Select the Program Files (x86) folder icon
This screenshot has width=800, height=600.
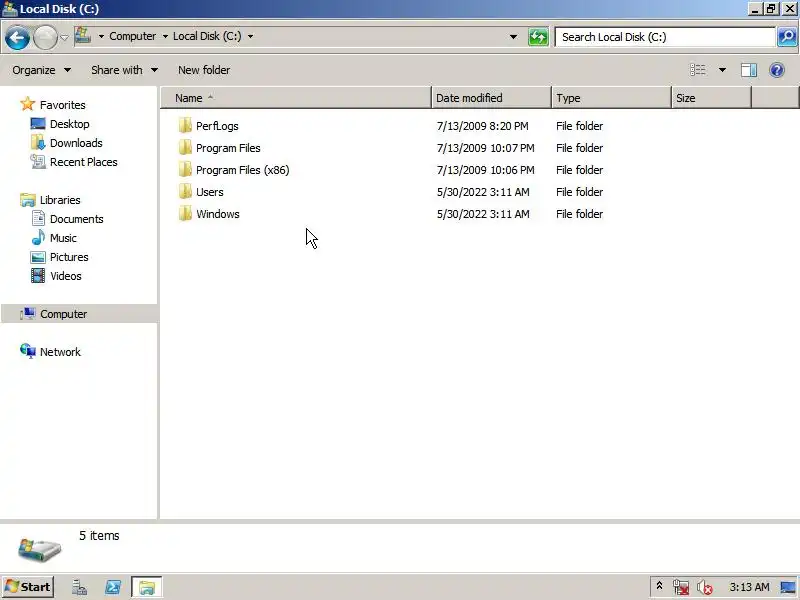[x=185, y=169]
